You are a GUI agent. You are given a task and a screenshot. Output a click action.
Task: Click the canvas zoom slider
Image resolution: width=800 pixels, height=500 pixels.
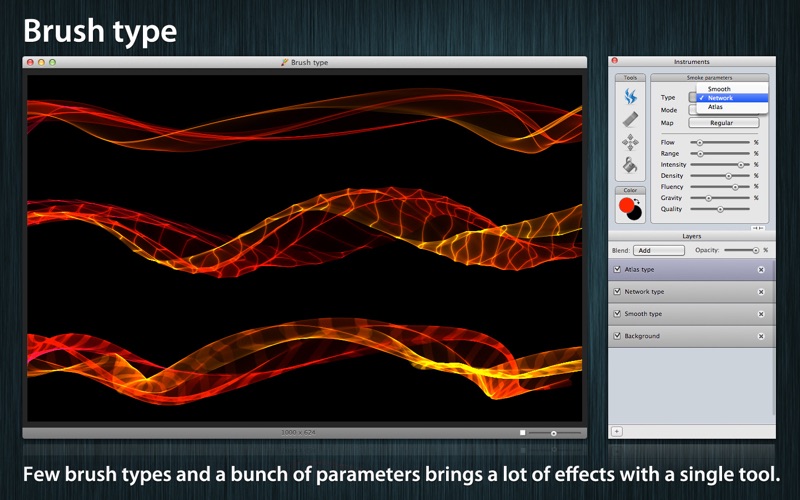(x=554, y=433)
